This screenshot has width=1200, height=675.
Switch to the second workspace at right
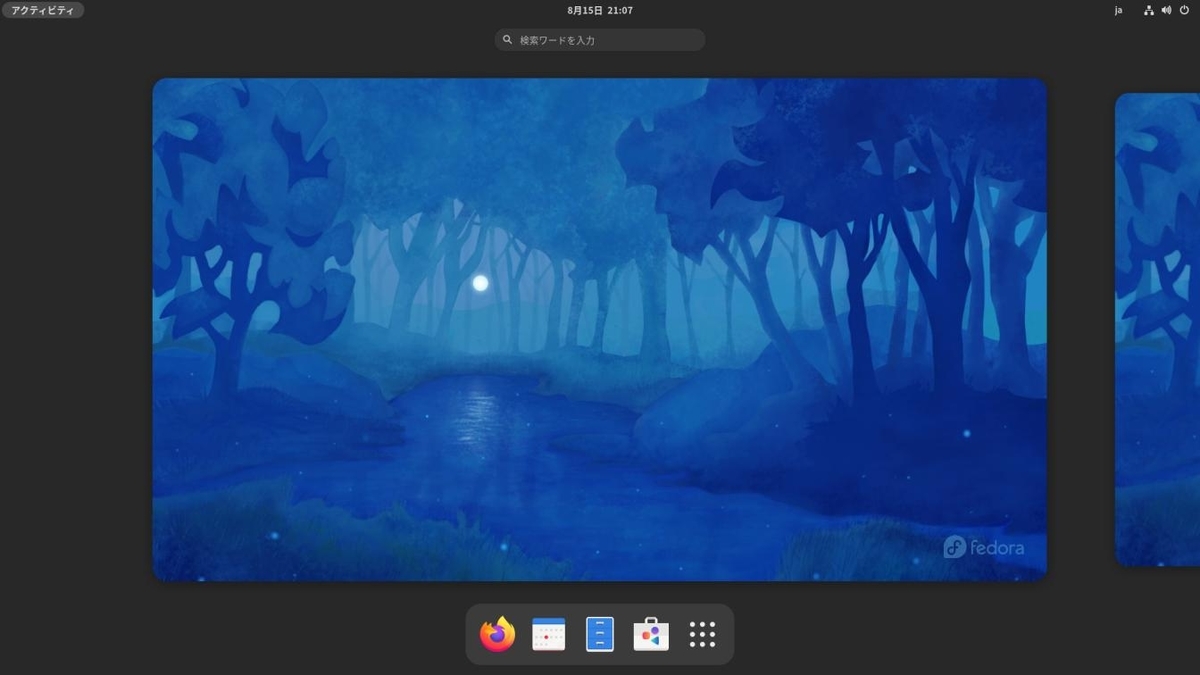click(1158, 329)
